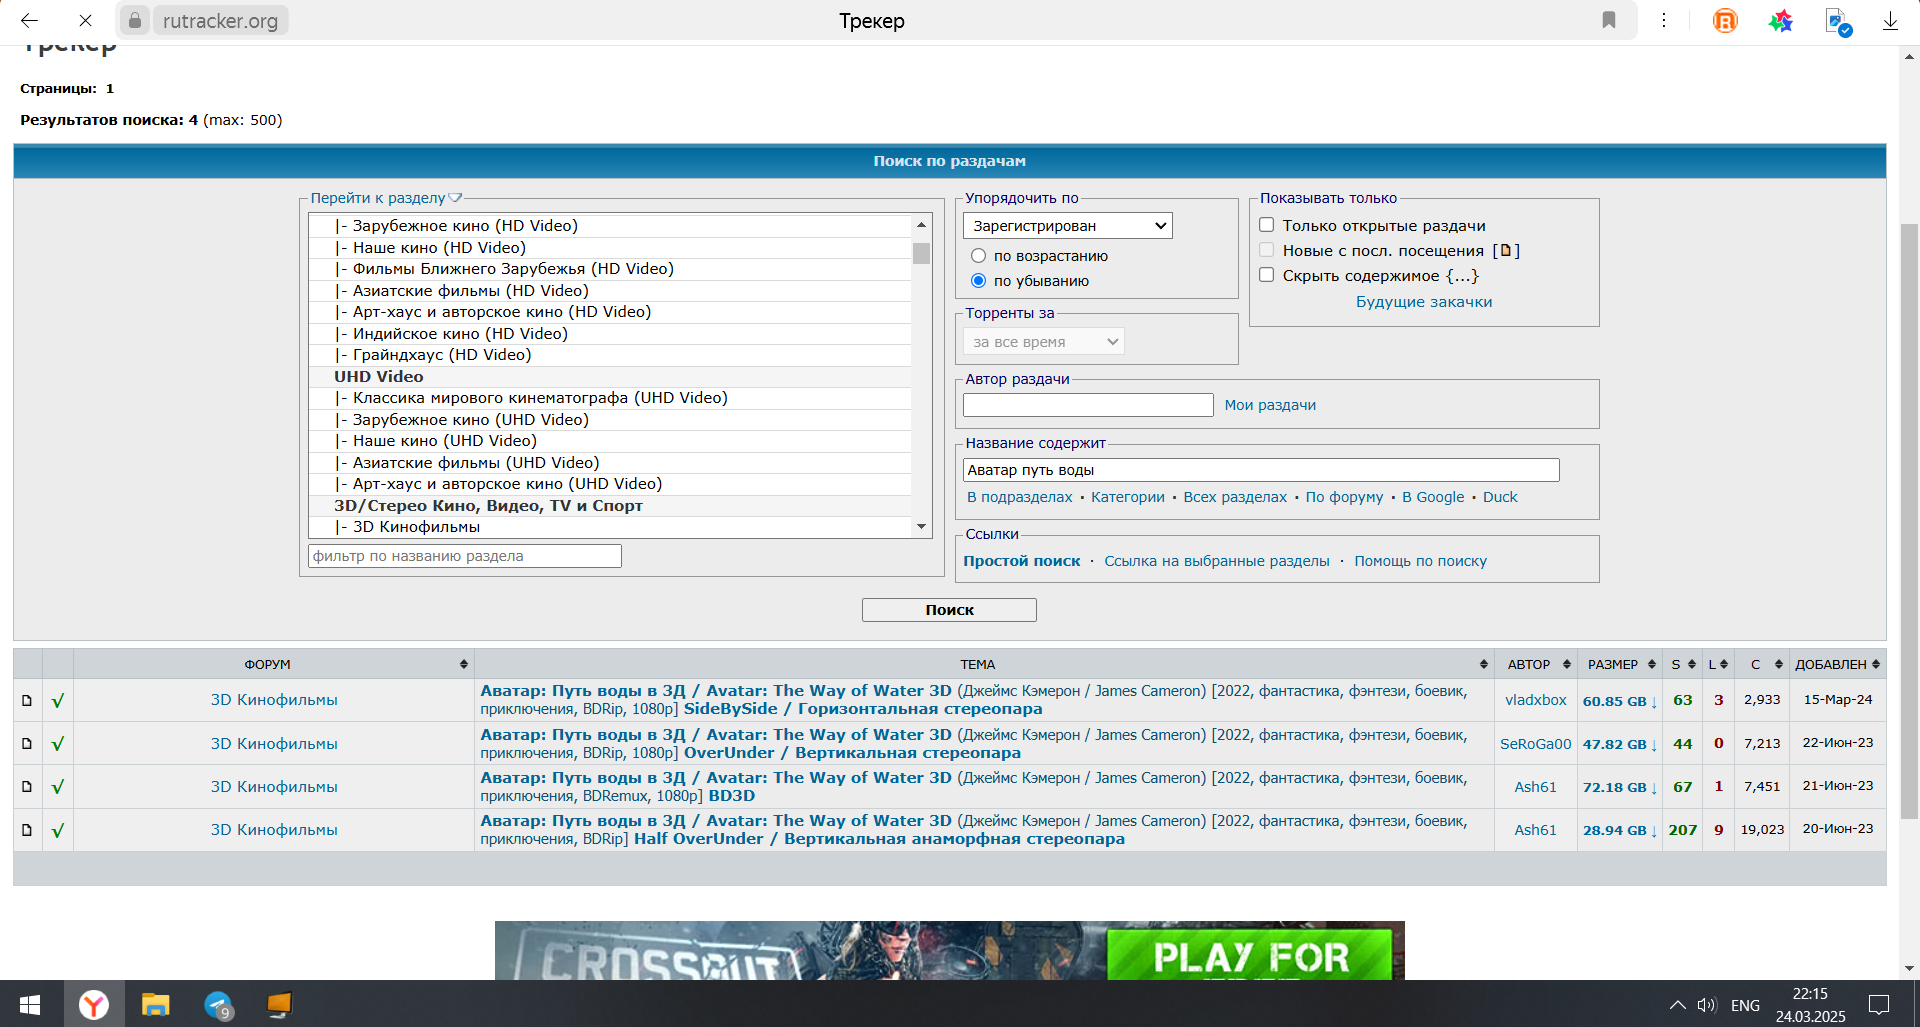This screenshot has height=1027, width=1920.
Task: Open File Explorer from the taskbar
Action: [x=155, y=1004]
